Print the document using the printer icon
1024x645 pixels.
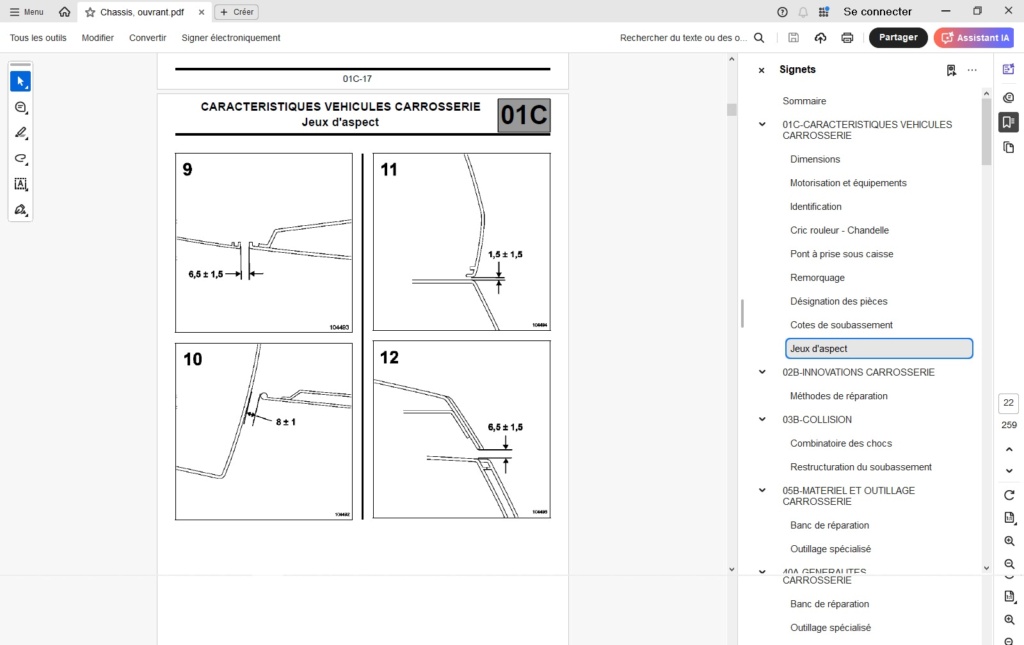[x=847, y=38]
